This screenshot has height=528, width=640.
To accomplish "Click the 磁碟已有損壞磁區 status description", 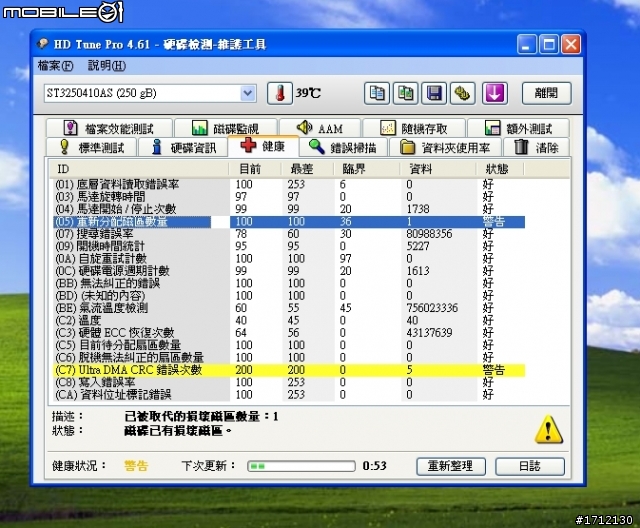I will tap(178, 430).
